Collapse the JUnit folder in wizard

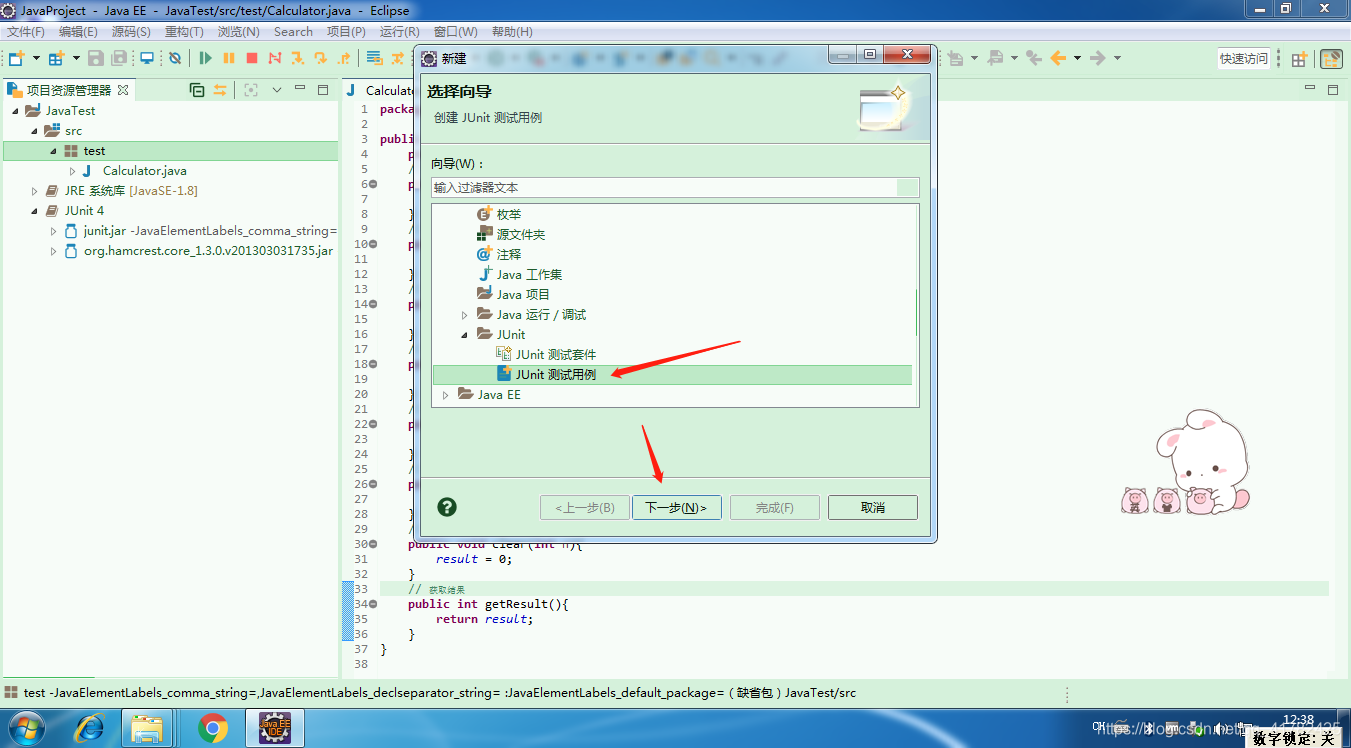464,335
